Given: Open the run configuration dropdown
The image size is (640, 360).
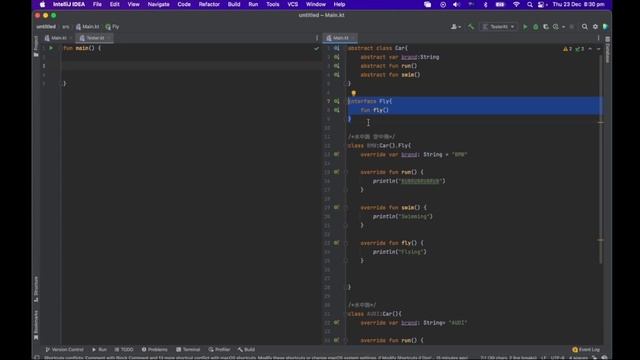Looking at the screenshot, I should pos(498,27).
